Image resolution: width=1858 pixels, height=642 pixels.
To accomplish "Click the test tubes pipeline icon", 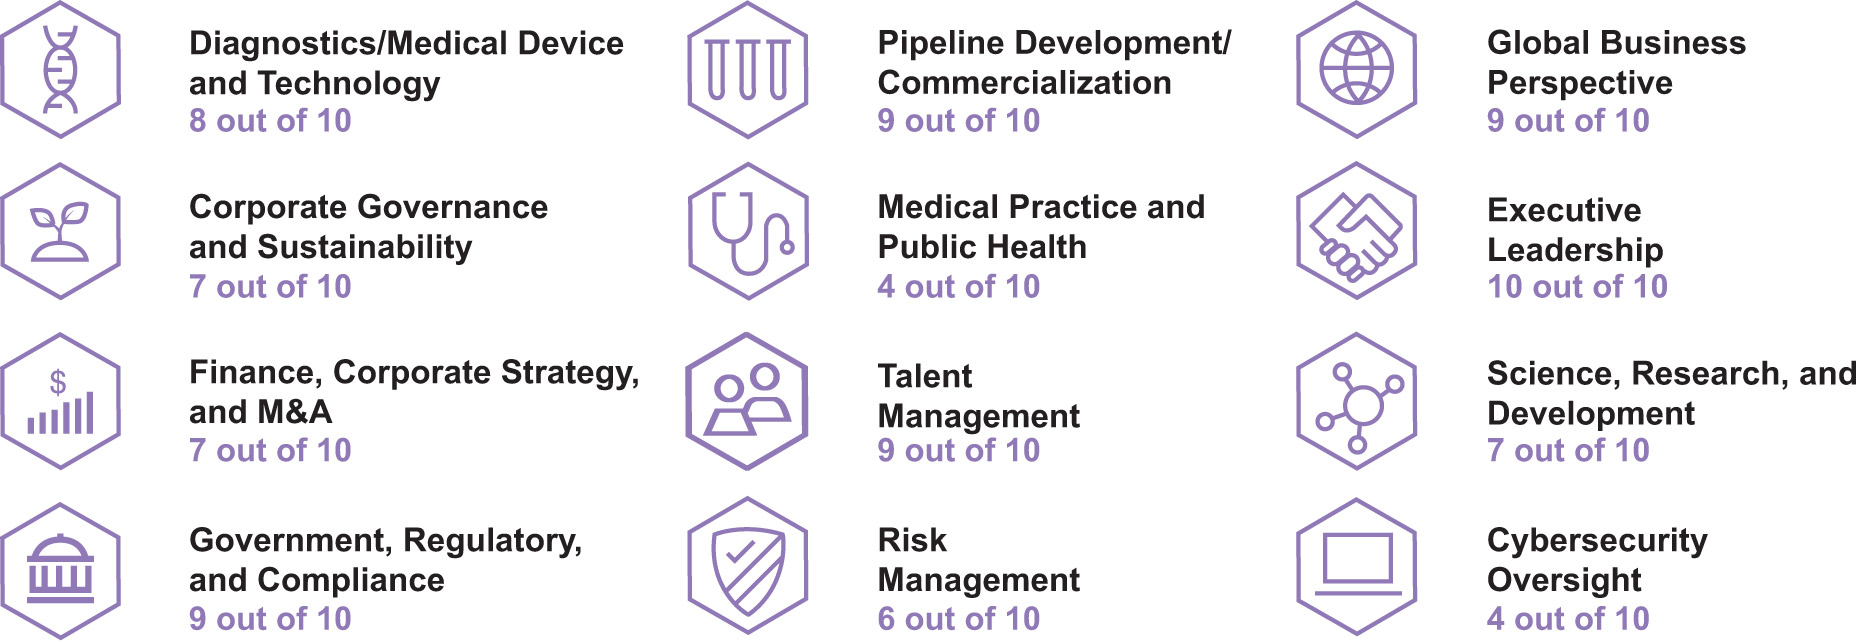I will pos(748,70).
